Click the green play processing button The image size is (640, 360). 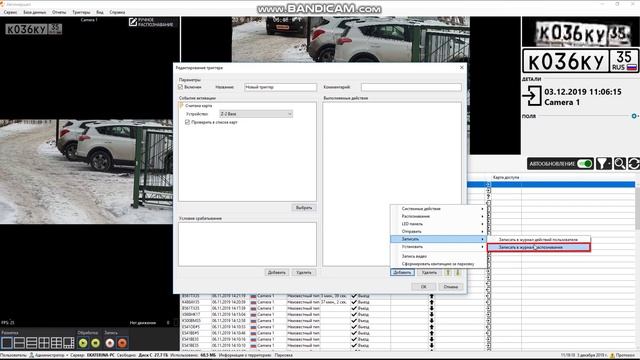[83, 343]
